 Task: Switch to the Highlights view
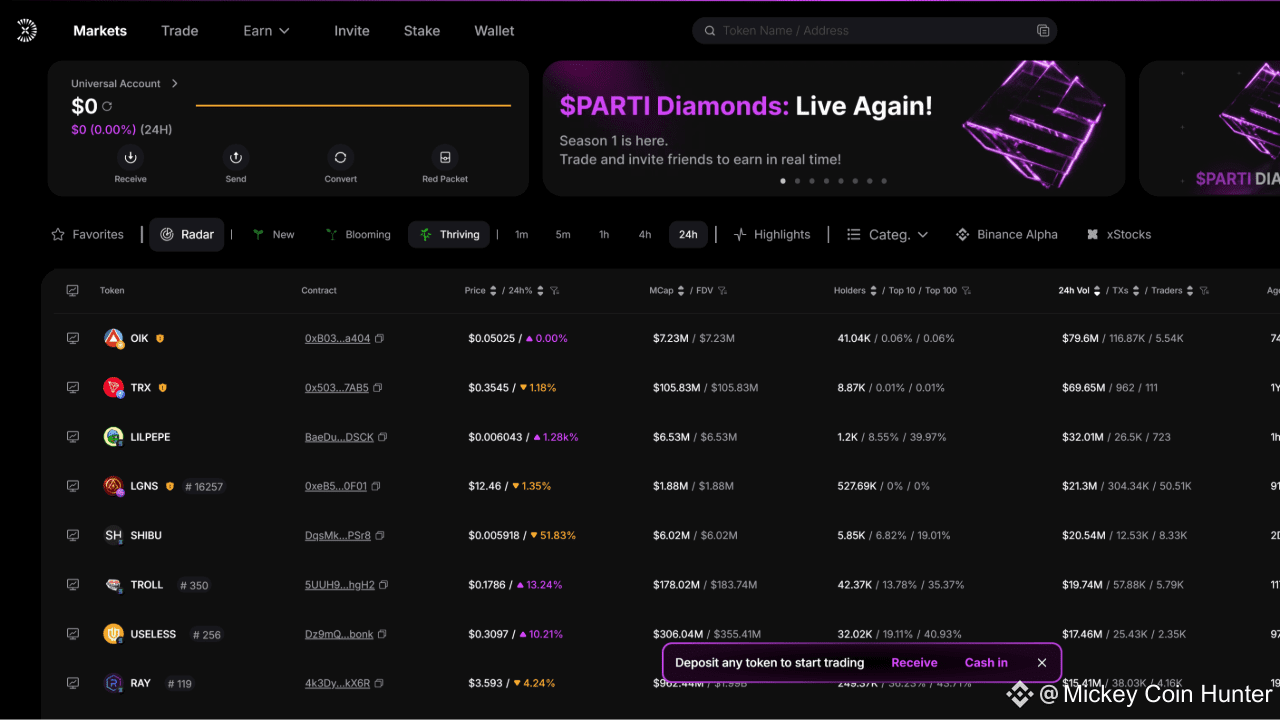pyautogui.click(x=772, y=235)
